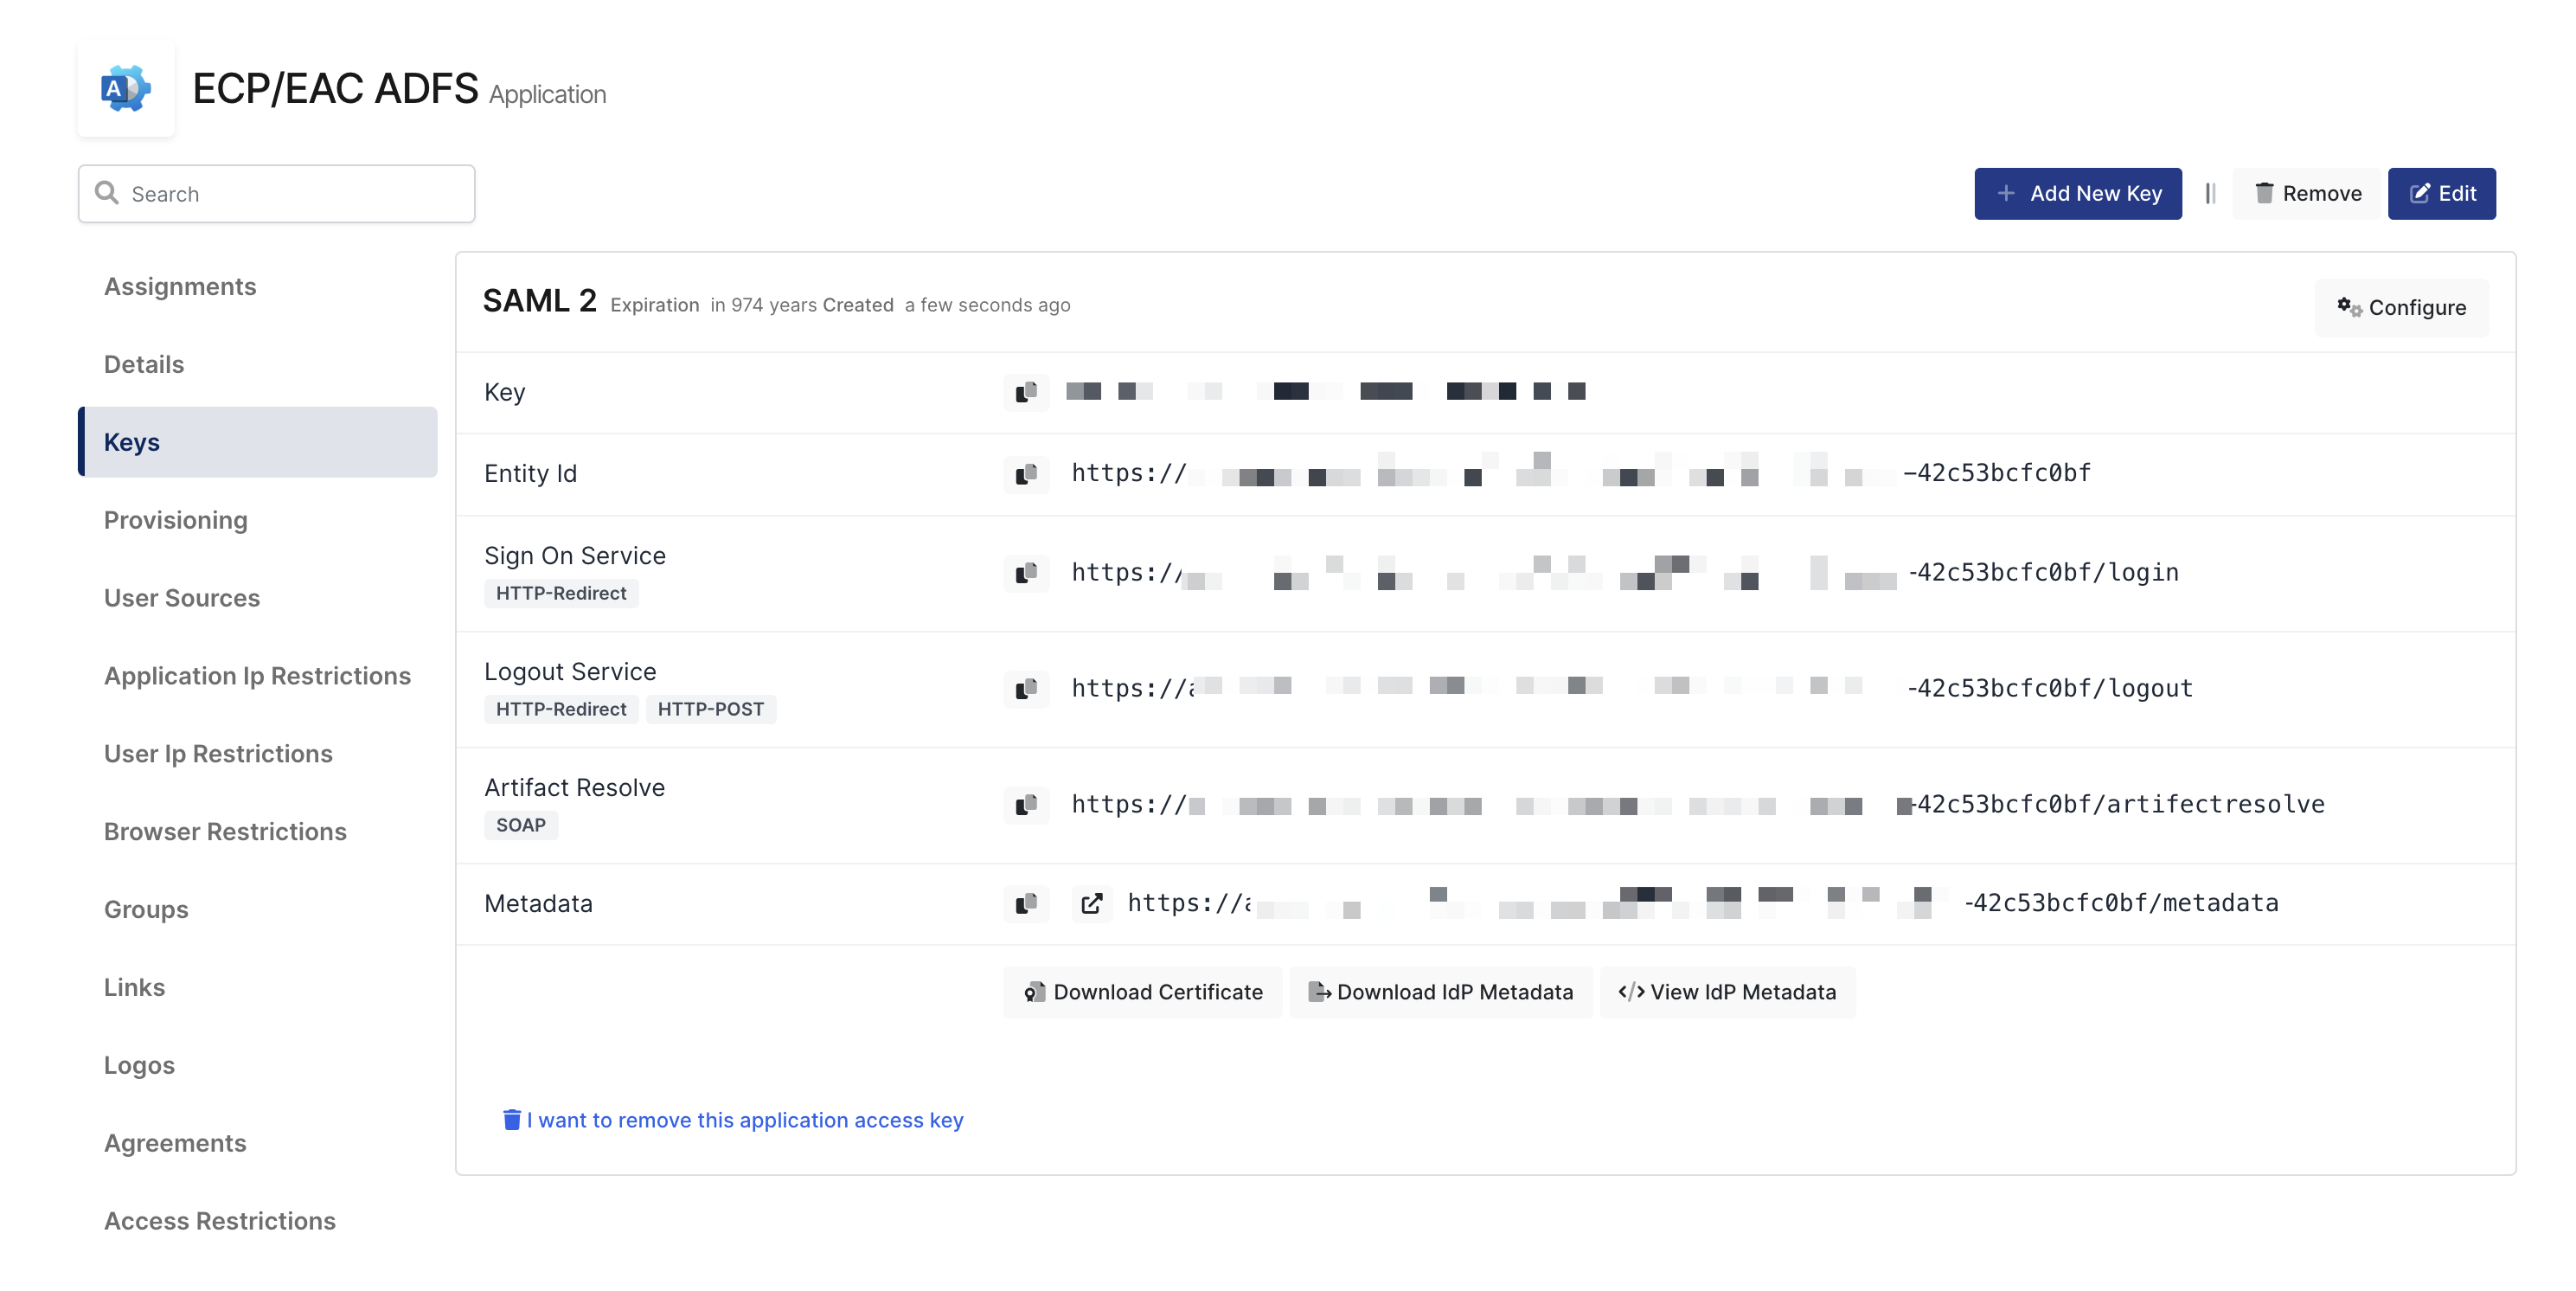
Task: Click the external link icon next to Metadata
Action: point(1090,902)
